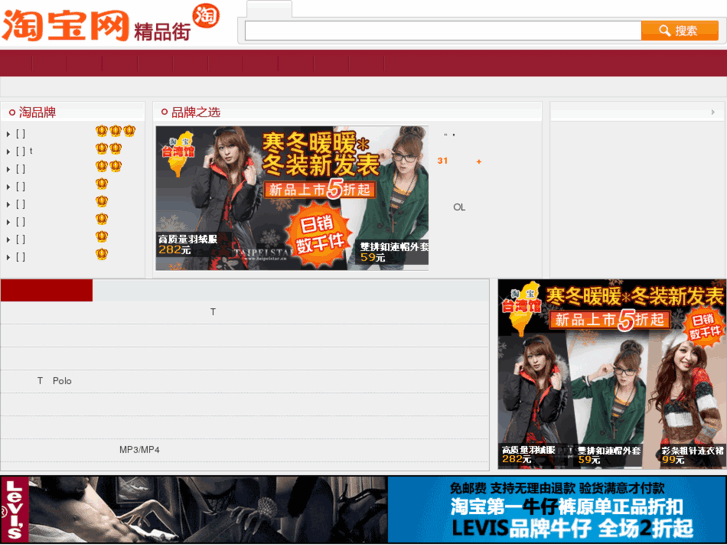Click the crowns in the '[ ] t' row

pyautogui.click(x=109, y=149)
